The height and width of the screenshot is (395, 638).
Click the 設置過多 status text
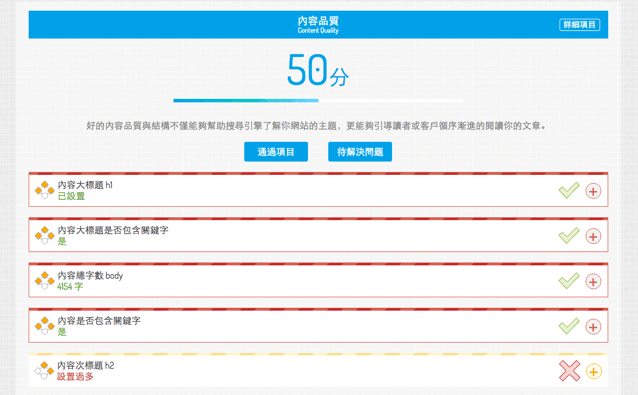(x=75, y=377)
